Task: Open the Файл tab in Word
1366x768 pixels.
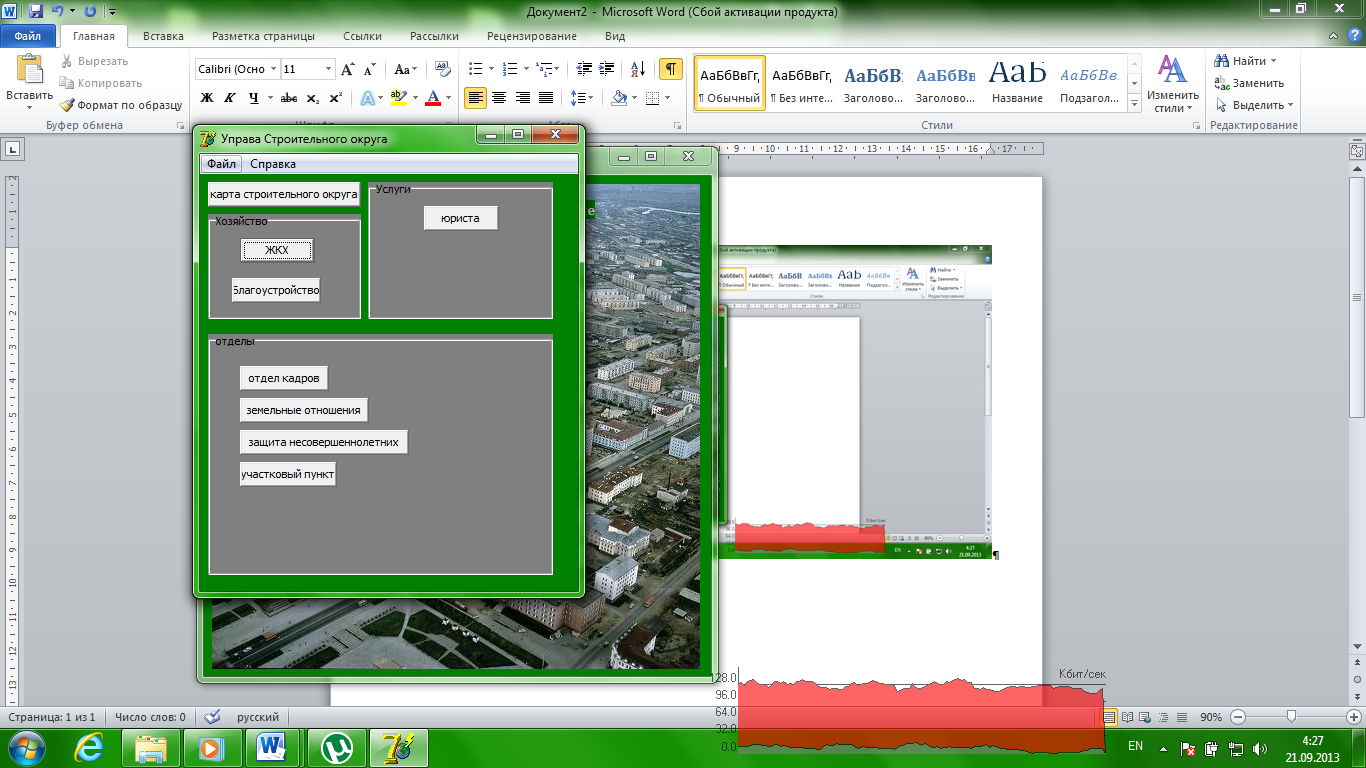Action: point(28,36)
